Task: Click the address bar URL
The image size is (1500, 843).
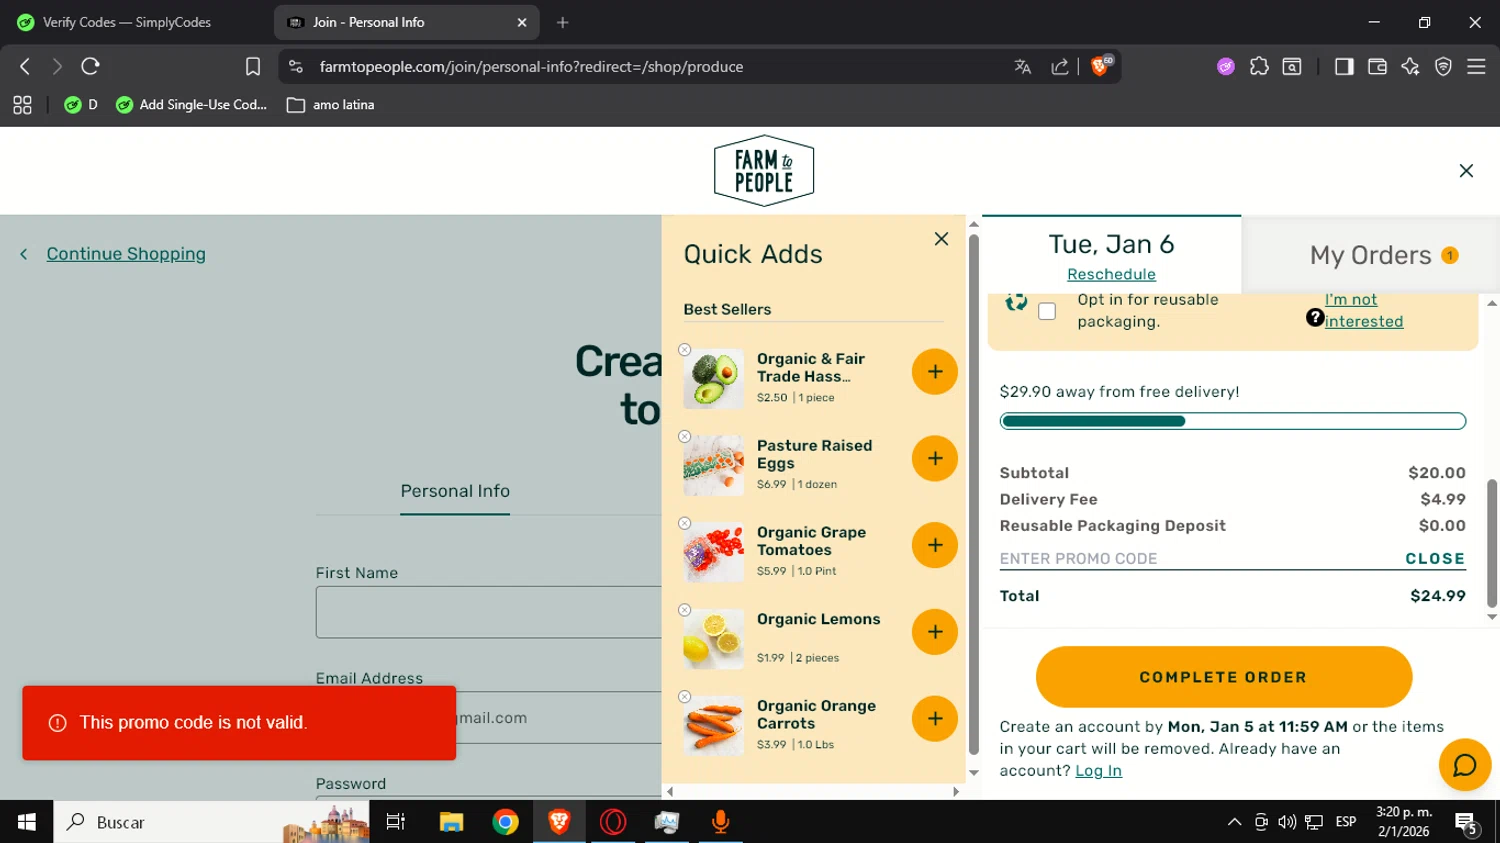Action: coord(531,67)
